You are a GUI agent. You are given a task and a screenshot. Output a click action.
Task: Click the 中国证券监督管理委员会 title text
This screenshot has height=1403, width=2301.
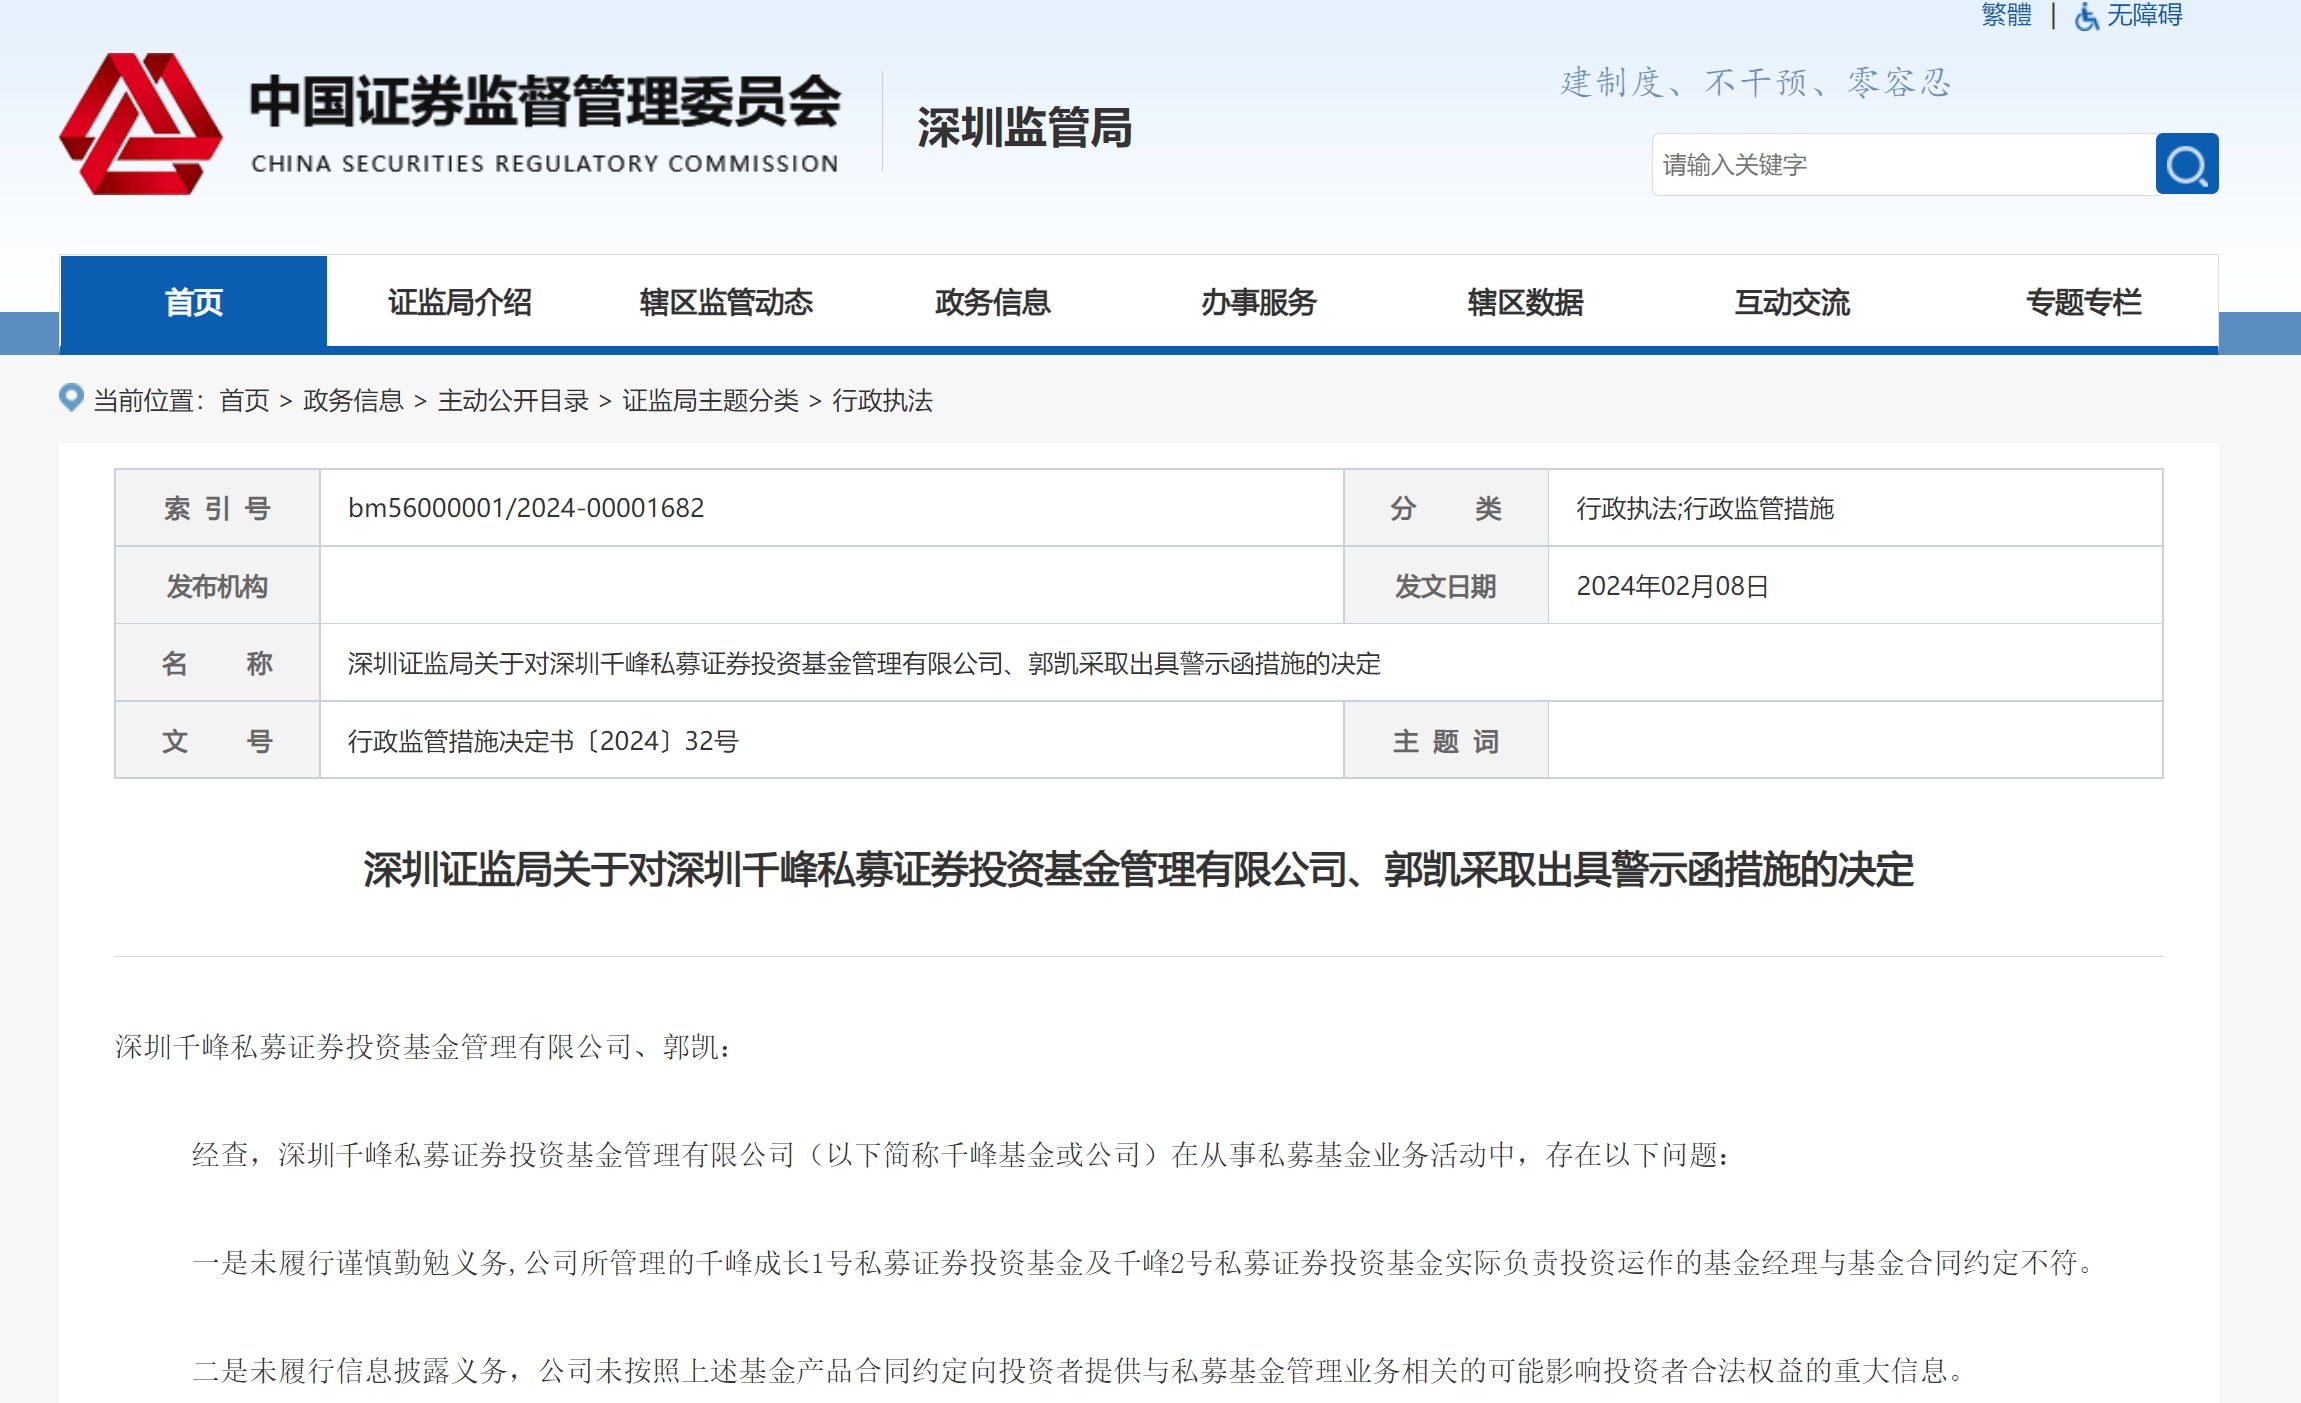[x=545, y=100]
